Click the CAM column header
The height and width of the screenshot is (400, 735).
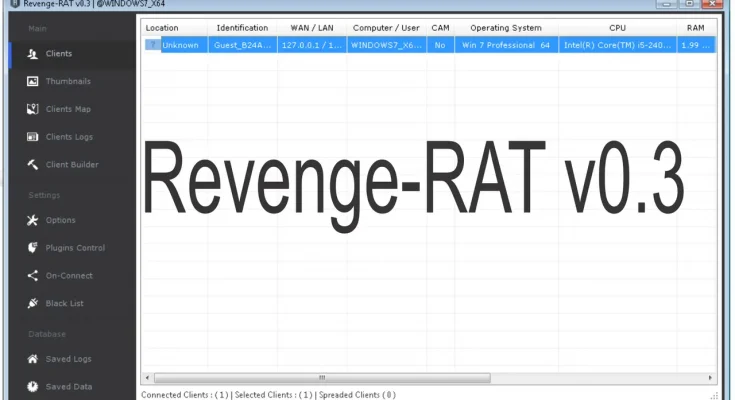(440, 28)
